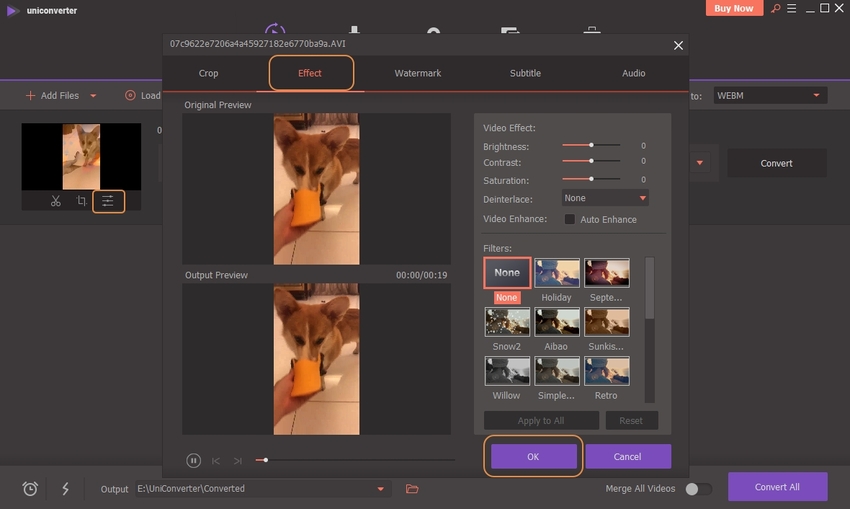Pause the preview playback
The height and width of the screenshot is (509, 850).
[x=193, y=460]
